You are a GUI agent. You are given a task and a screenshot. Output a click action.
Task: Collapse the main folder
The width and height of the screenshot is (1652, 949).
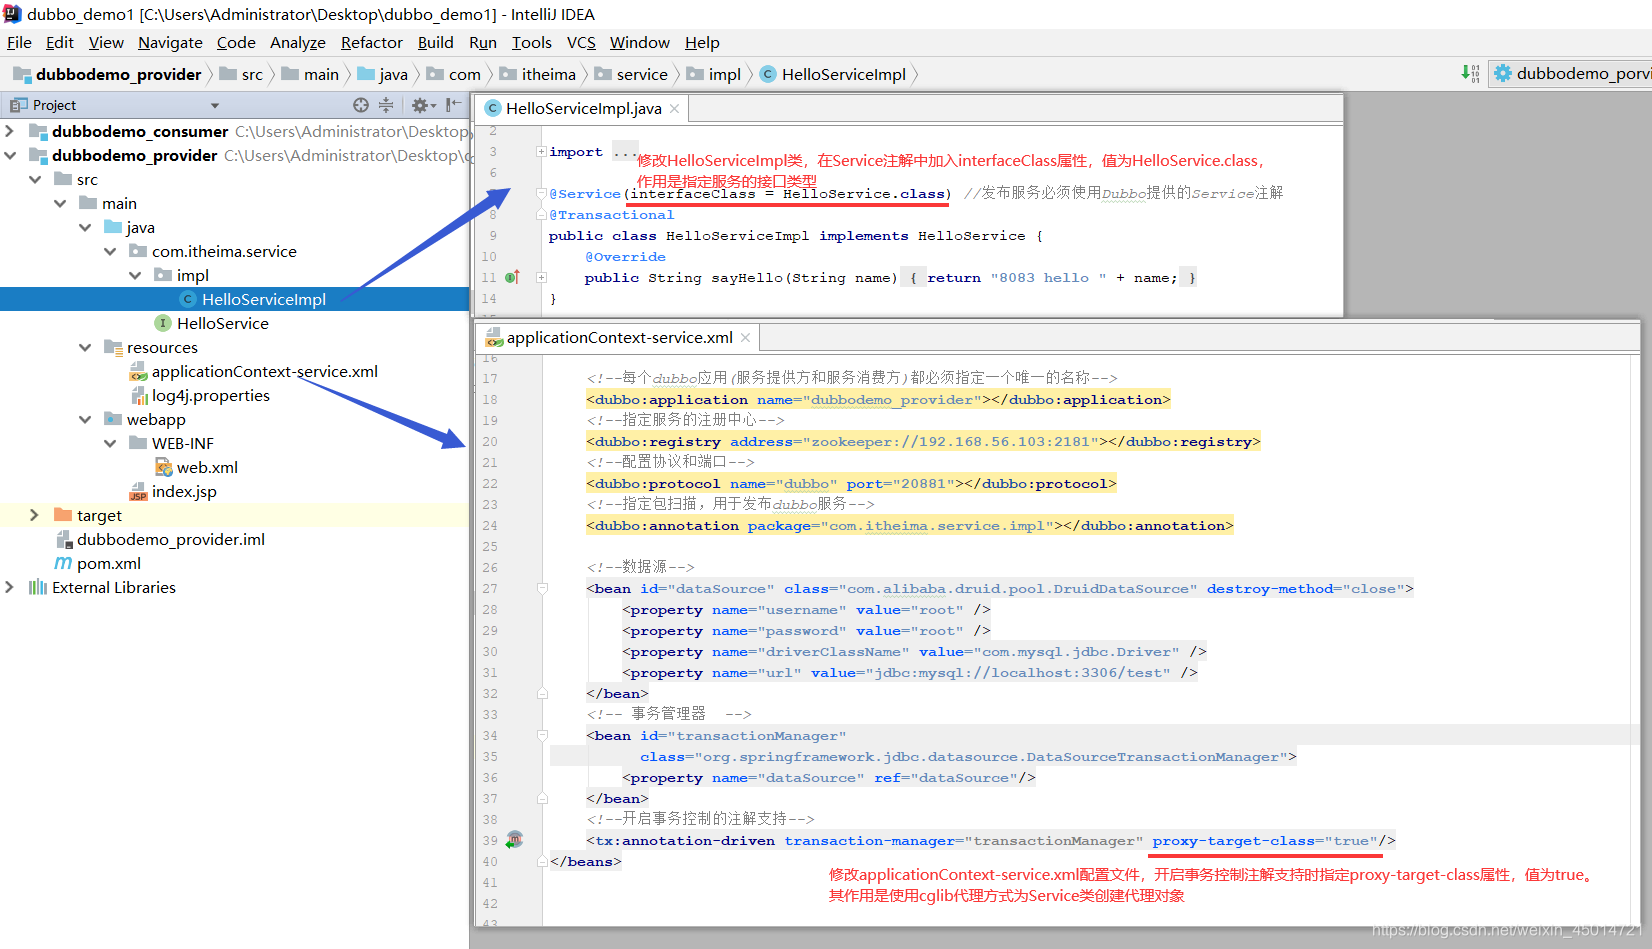[x=60, y=203]
